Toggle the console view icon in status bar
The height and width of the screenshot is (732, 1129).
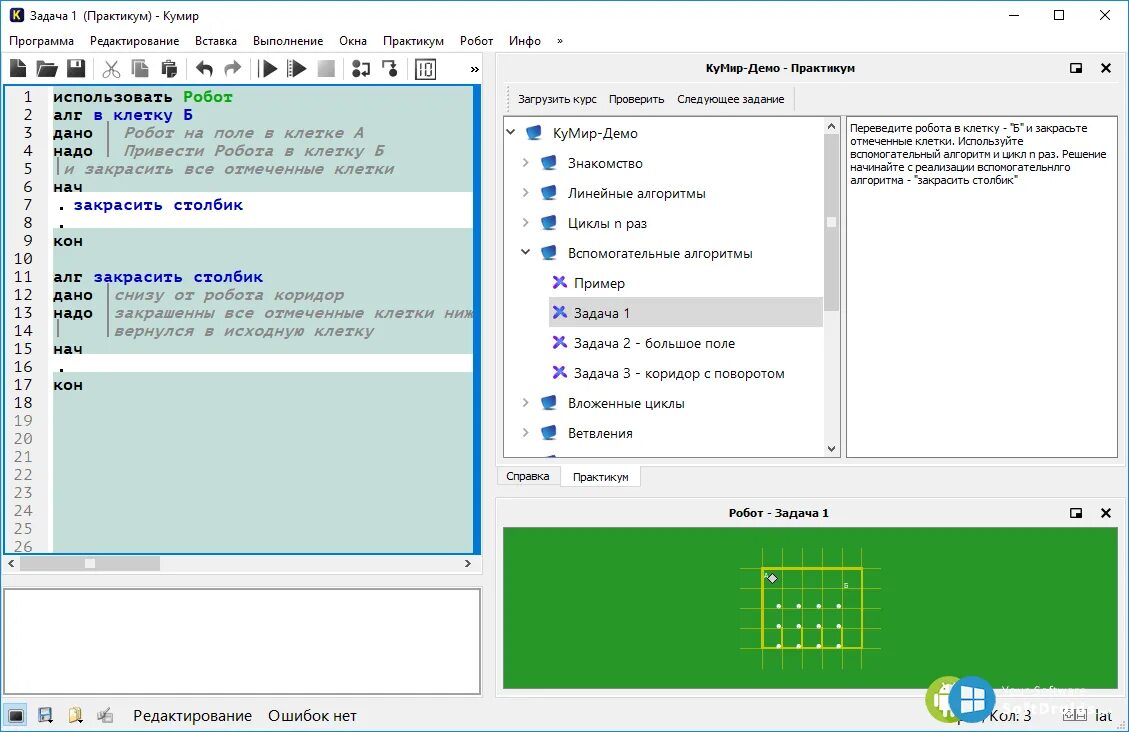tap(16, 715)
